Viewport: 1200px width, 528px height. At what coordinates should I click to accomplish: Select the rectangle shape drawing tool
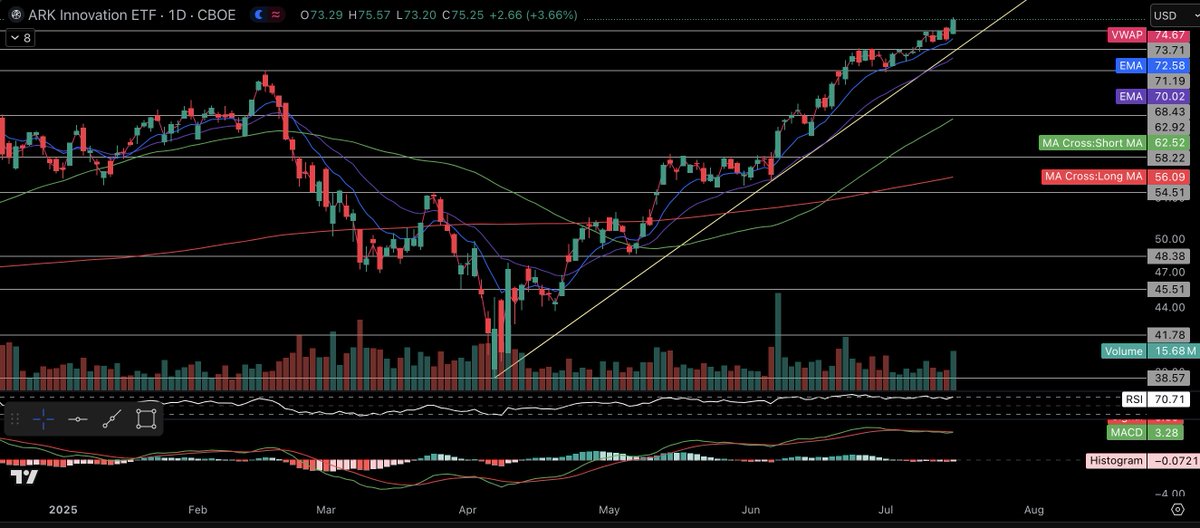pos(146,418)
